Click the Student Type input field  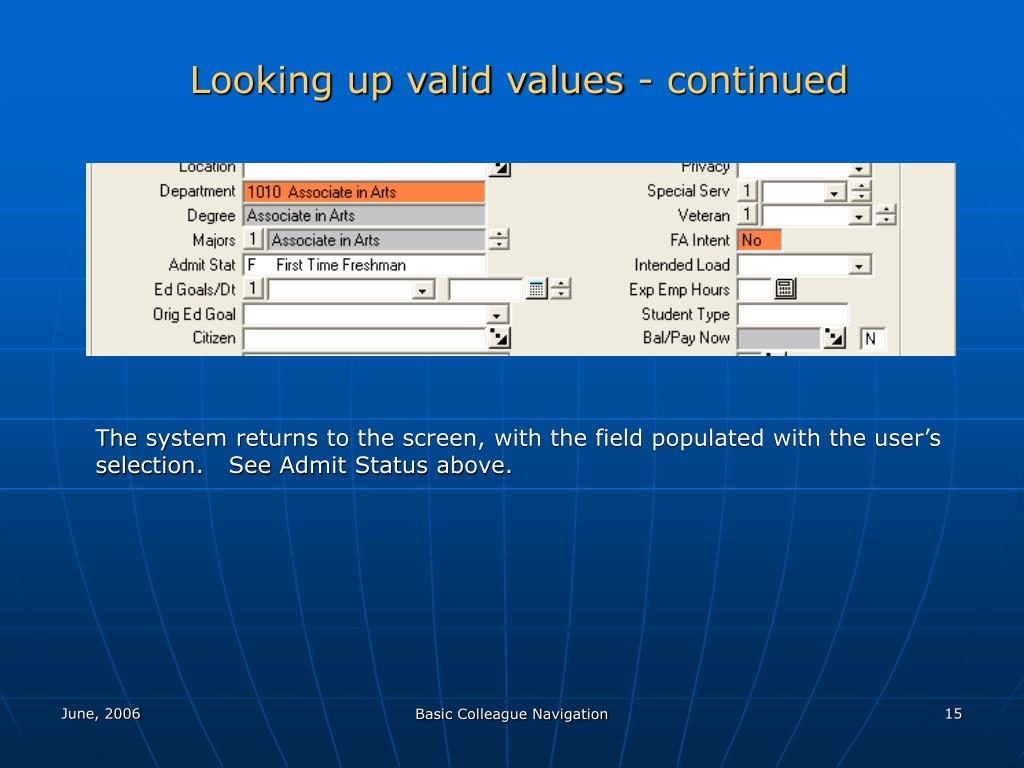(x=793, y=314)
